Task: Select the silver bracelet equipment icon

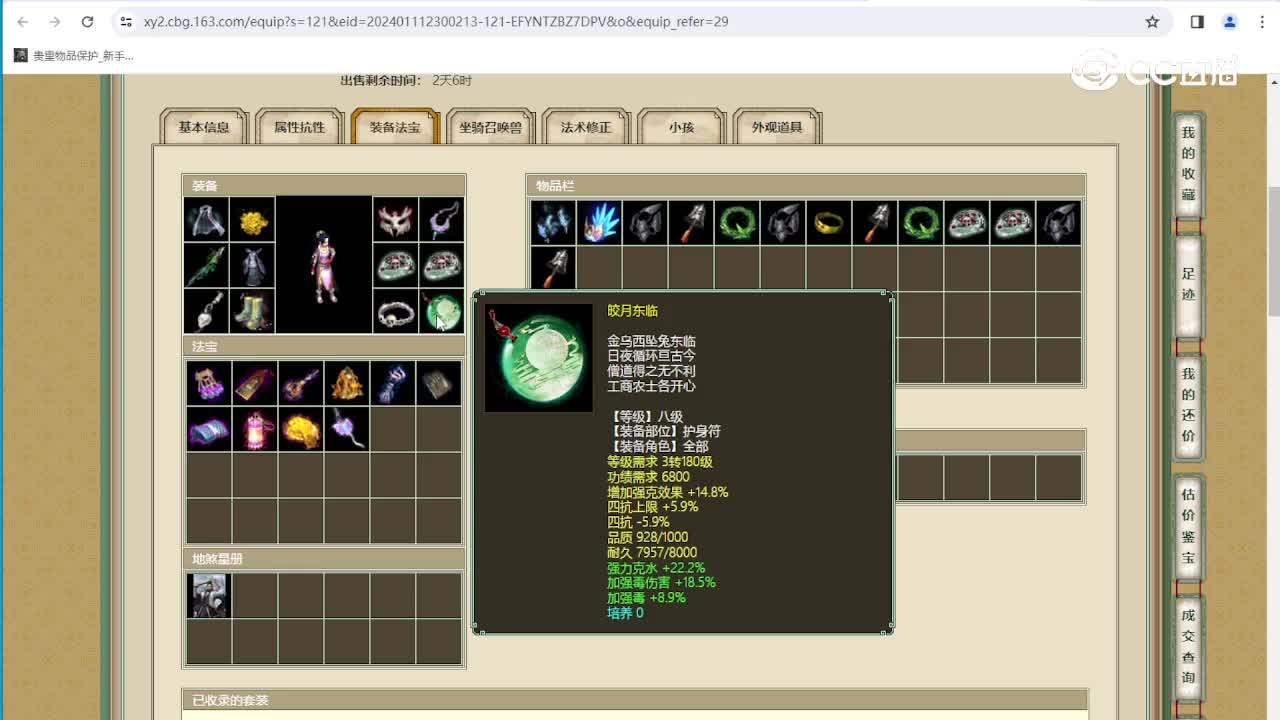Action: [395, 311]
